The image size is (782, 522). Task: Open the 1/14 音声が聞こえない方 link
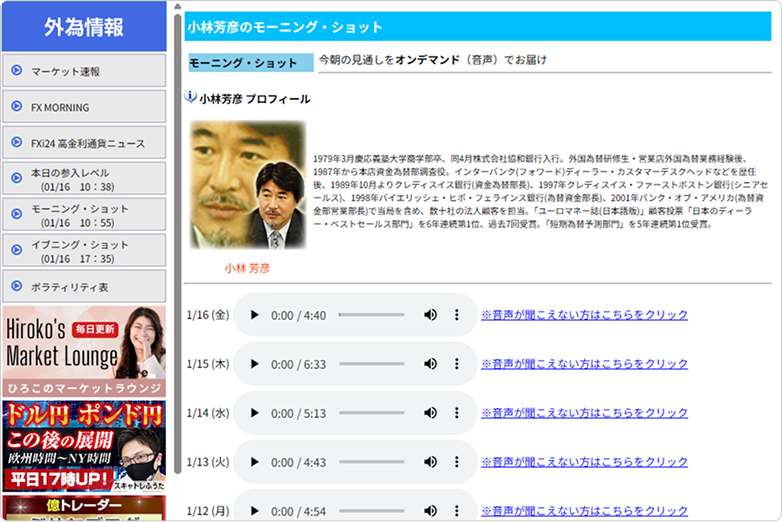coord(584,413)
